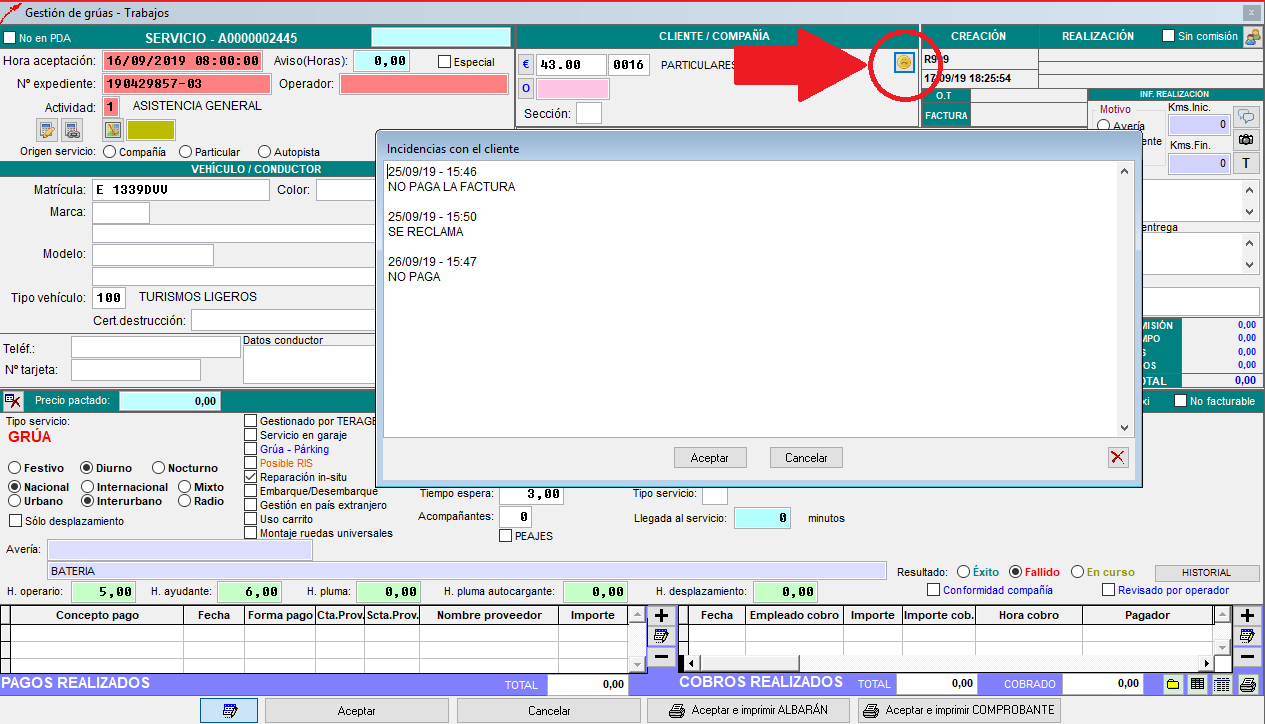This screenshot has height=724, width=1265.
Task: Click the pink box beside O button
Action: [x=573, y=88]
